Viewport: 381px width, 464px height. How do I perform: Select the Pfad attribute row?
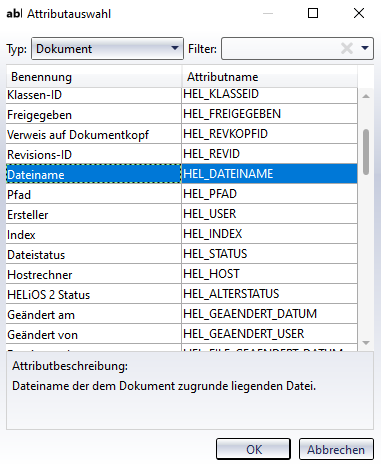(182, 194)
